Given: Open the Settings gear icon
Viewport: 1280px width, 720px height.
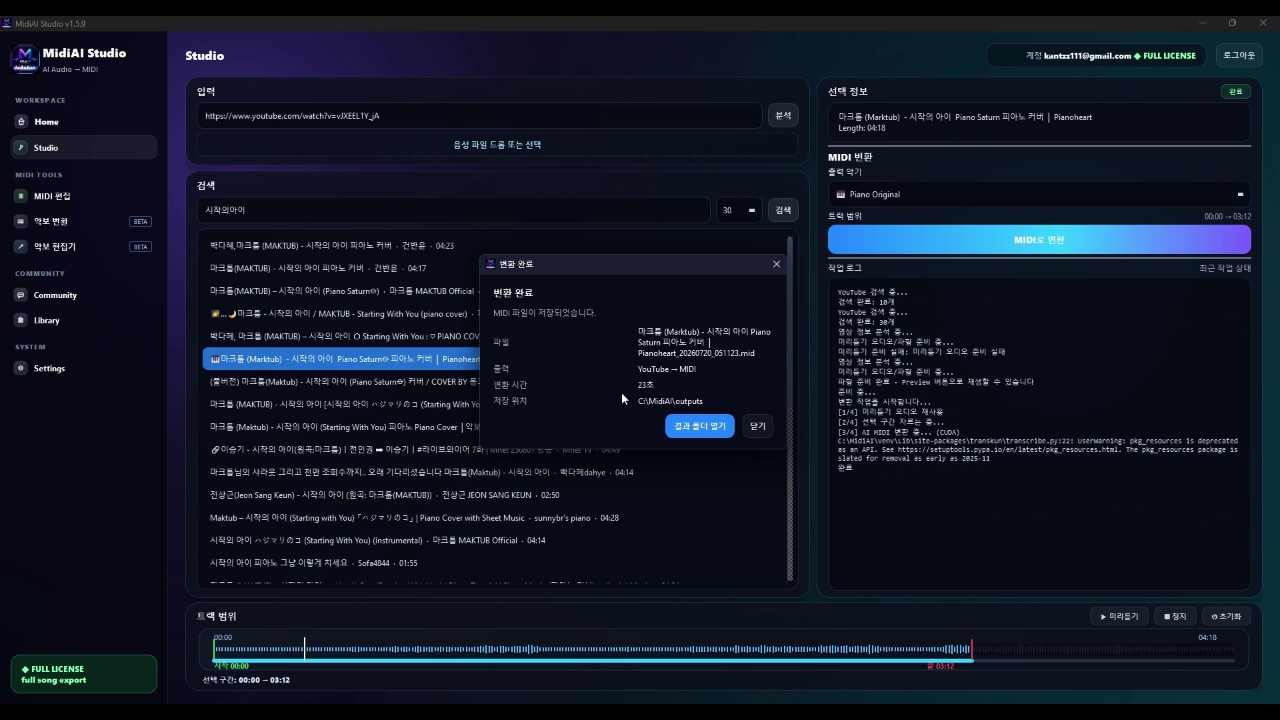Looking at the screenshot, I should (x=21, y=368).
